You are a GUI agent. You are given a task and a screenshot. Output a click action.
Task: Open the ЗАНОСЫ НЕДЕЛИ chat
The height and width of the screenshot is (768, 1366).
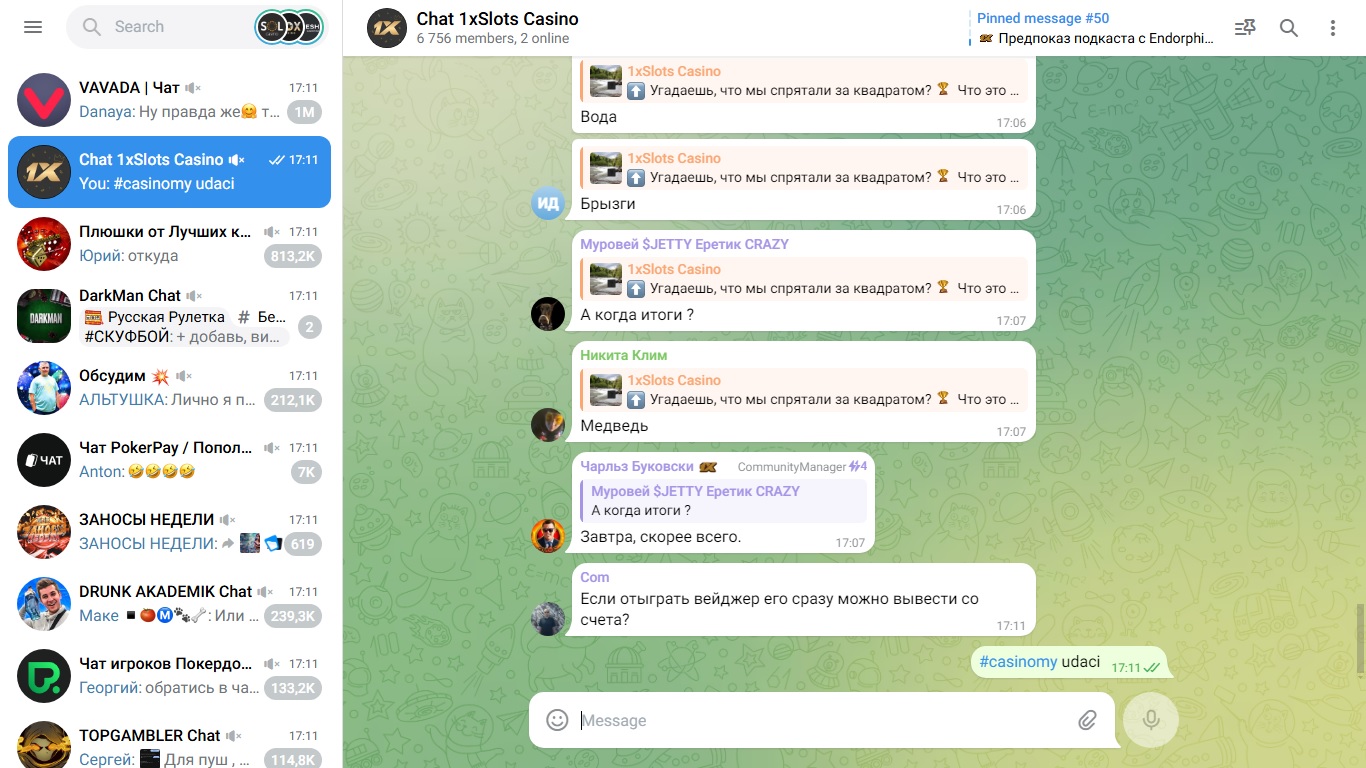pos(170,532)
